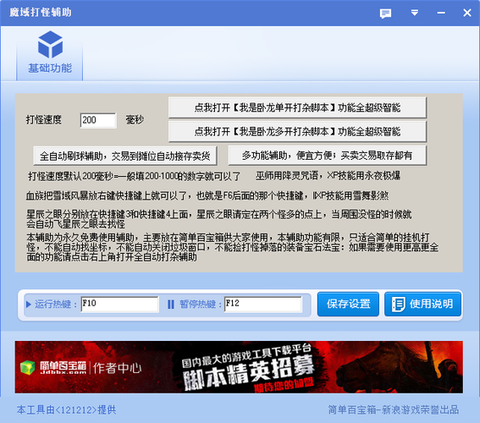Save settings with 保存设置 button
The height and width of the screenshot is (423, 480).
point(348,304)
